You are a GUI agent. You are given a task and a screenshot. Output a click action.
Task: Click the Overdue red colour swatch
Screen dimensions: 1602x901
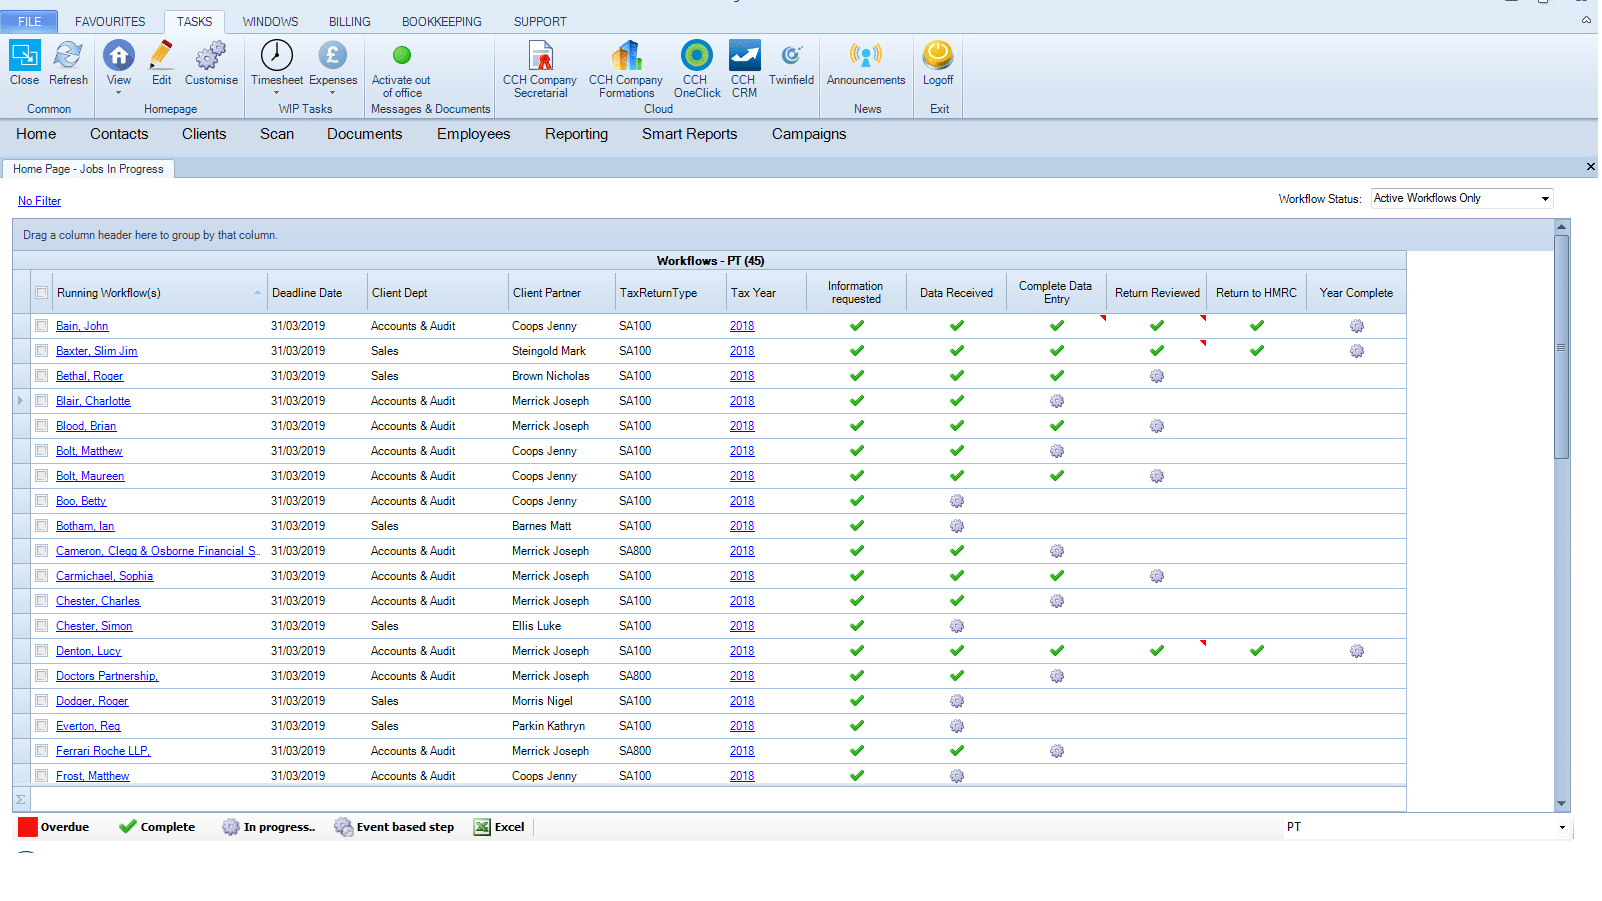(x=28, y=827)
